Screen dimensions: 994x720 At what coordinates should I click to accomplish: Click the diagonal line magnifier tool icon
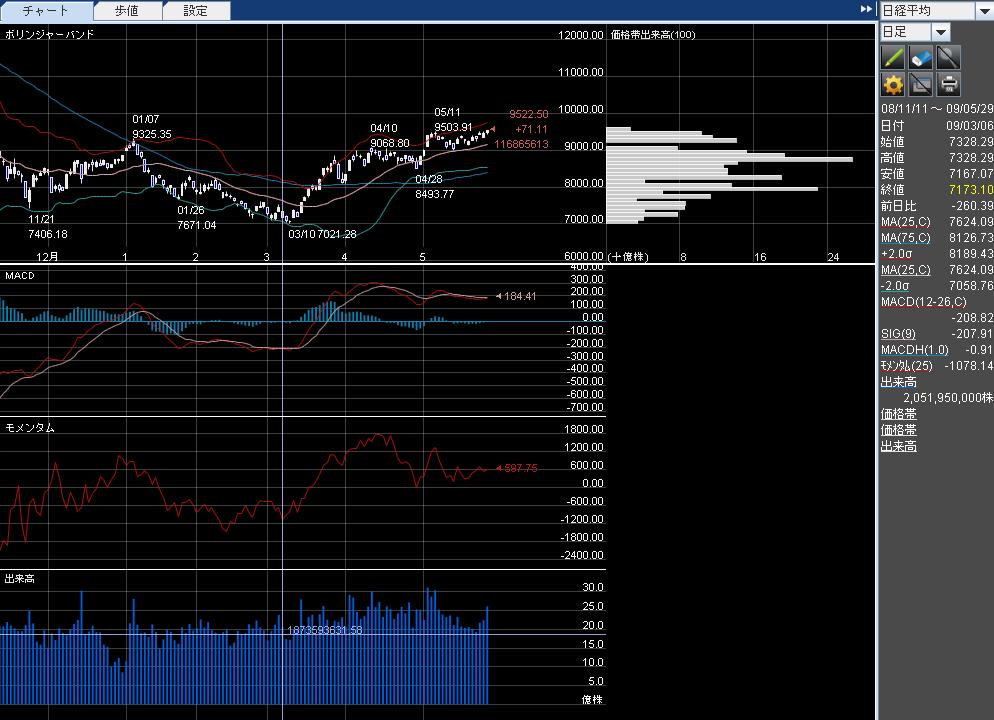tap(948, 57)
